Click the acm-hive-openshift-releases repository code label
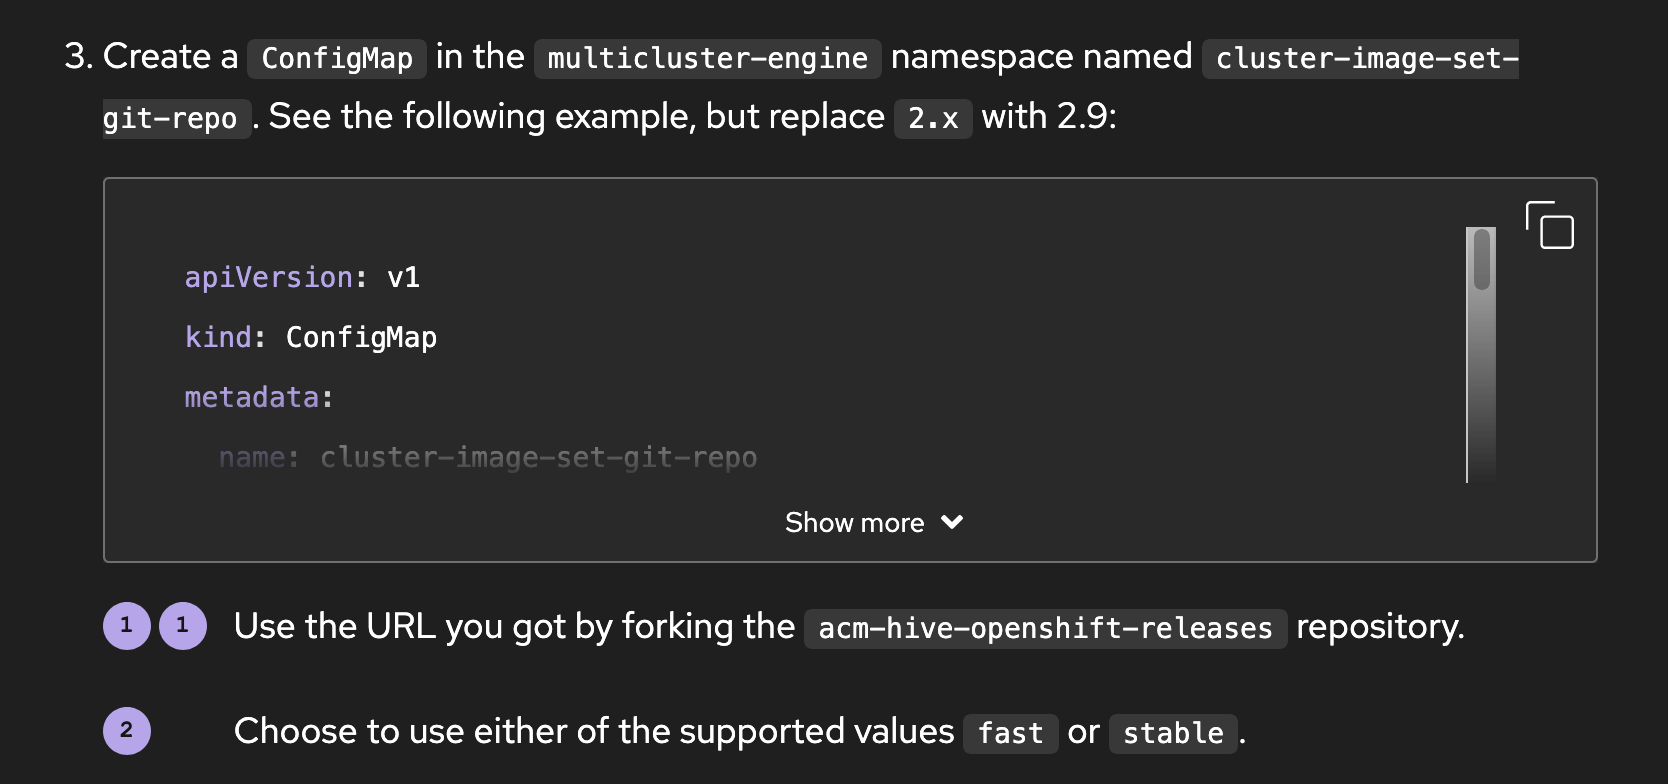Viewport: 1668px width, 784px height. (x=1045, y=629)
